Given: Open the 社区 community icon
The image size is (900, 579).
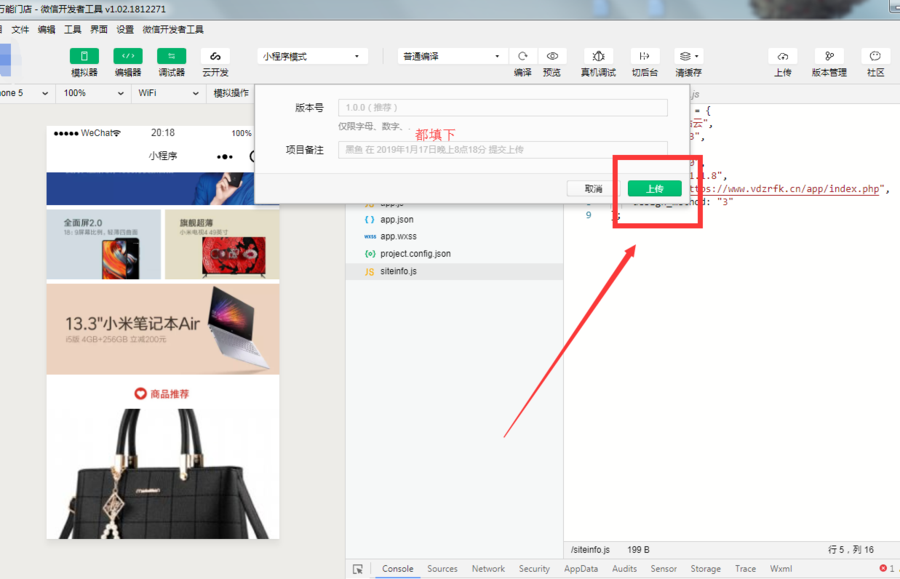Looking at the screenshot, I should point(875,56).
